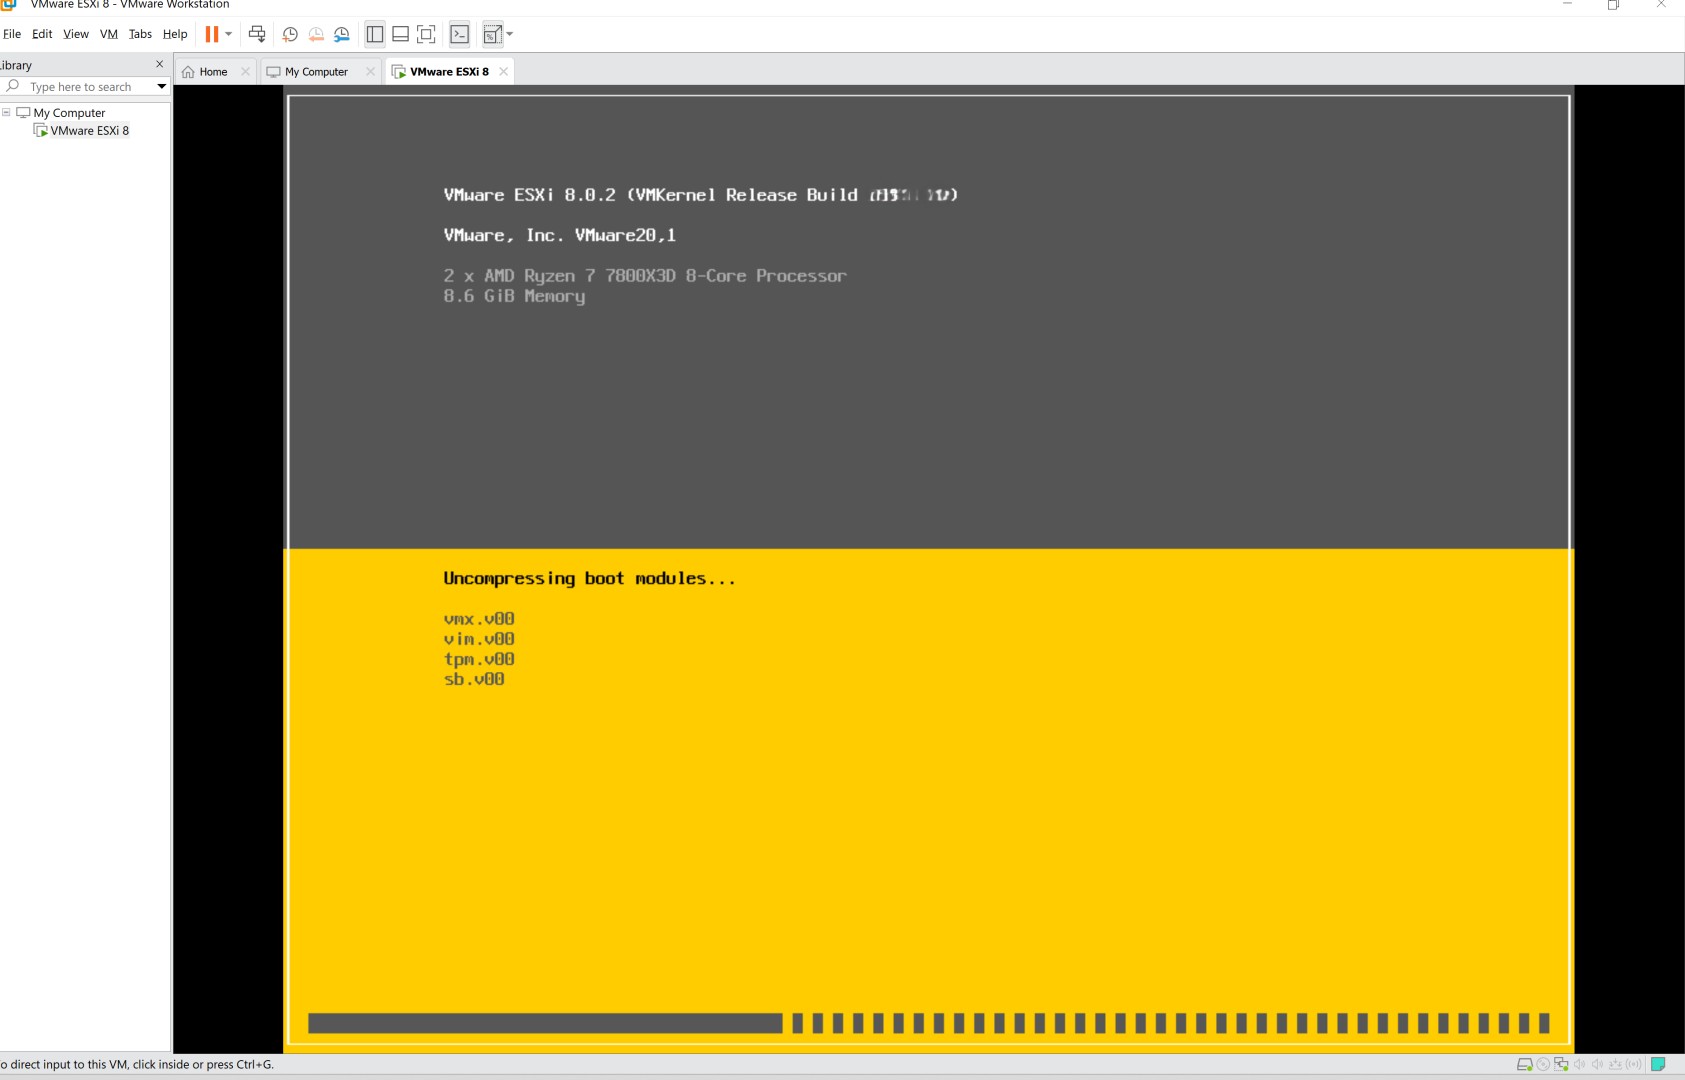Image resolution: width=1685 pixels, height=1080 pixels.
Task: Open the power options dropdown next to pause
Action: (229, 34)
